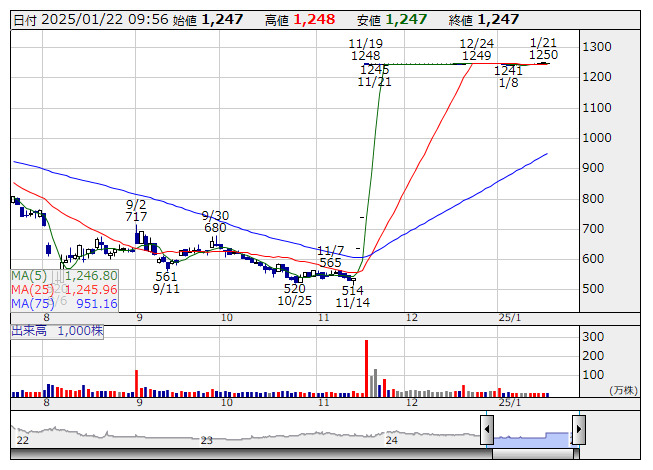Click the 500 price axis label
The height and width of the screenshot is (470, 653).
coord(593,289)
